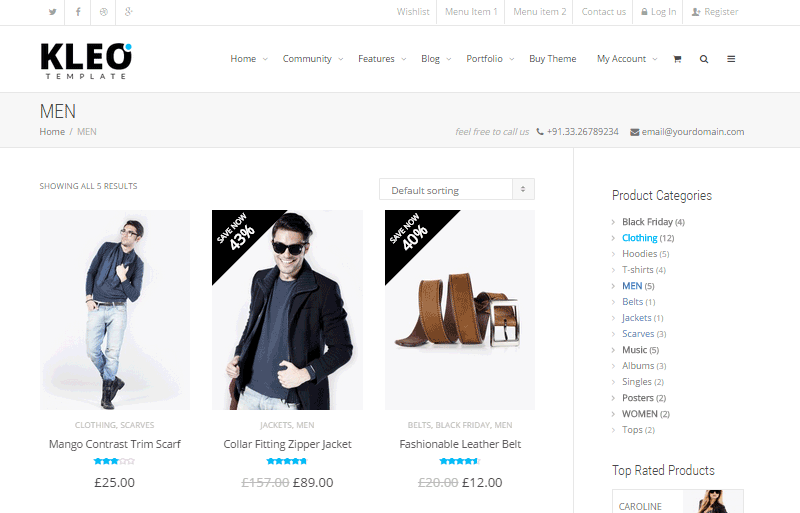
Task: Click the star rating under Collar Fitting Zipper Jacket
Action: [x=287, y=461]
